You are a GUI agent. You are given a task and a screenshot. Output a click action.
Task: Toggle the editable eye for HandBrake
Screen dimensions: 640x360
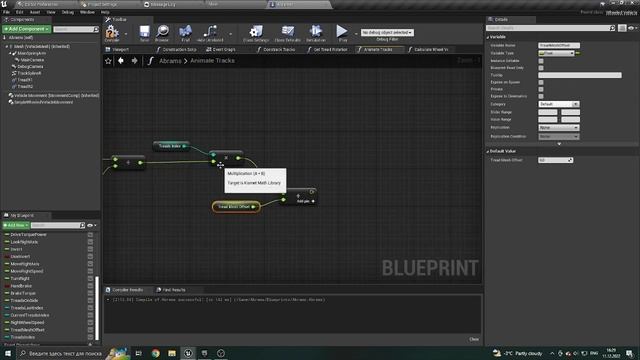point(90,286)
